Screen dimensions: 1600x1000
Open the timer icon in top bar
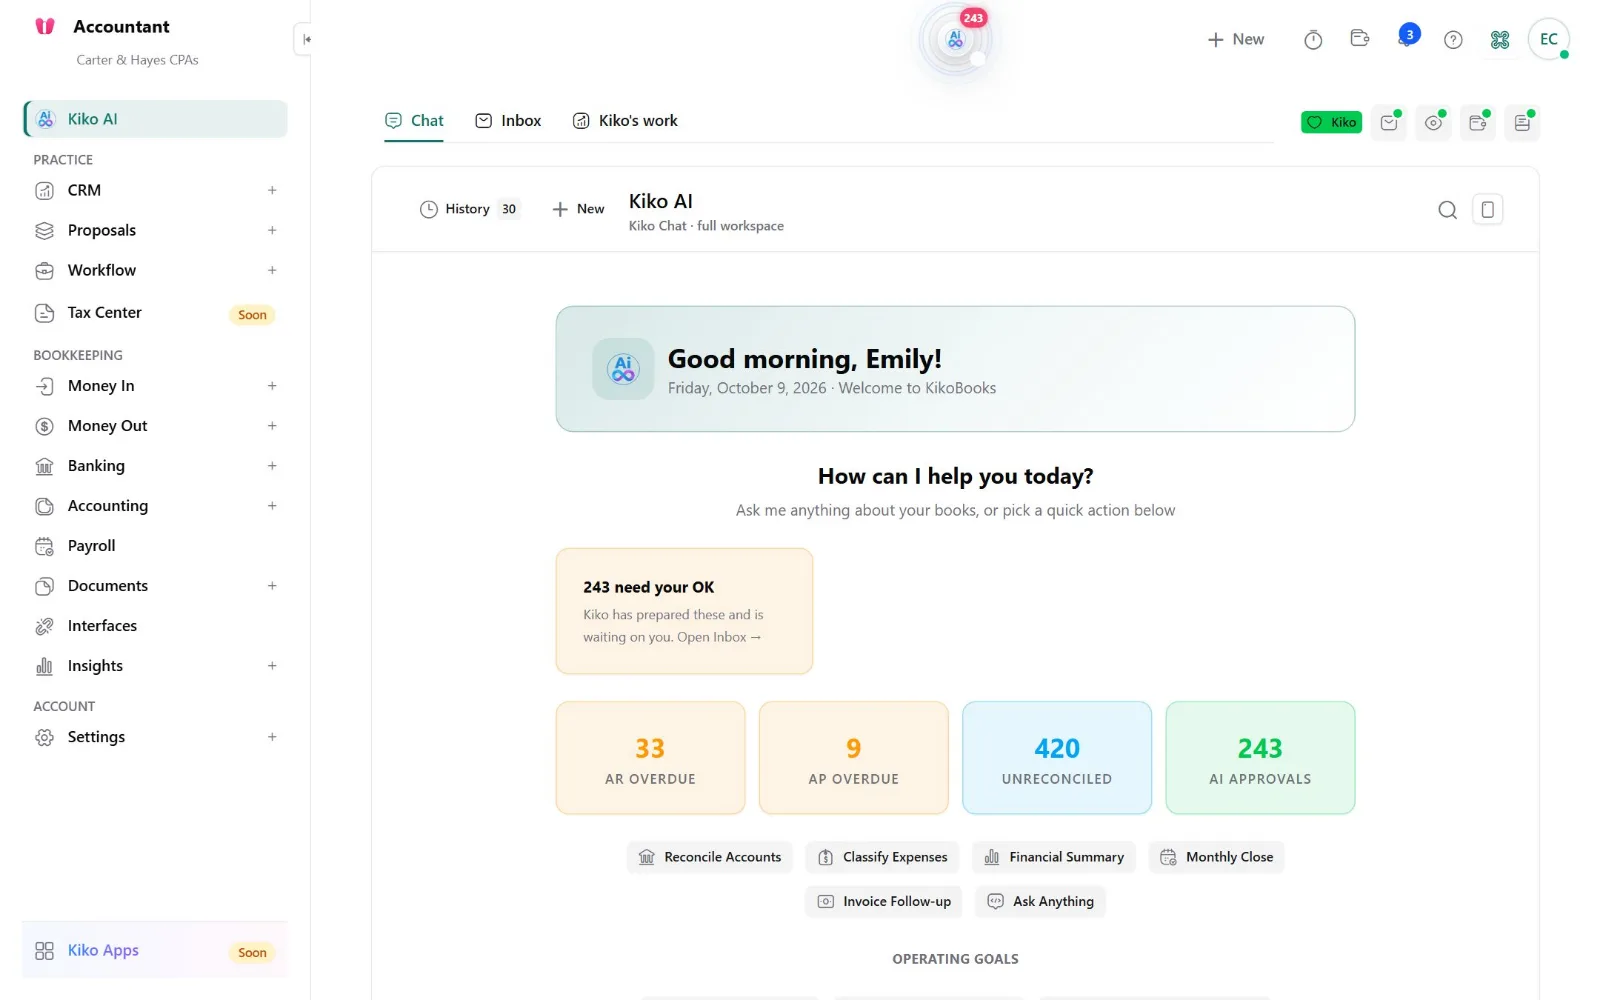(1313, 39)
